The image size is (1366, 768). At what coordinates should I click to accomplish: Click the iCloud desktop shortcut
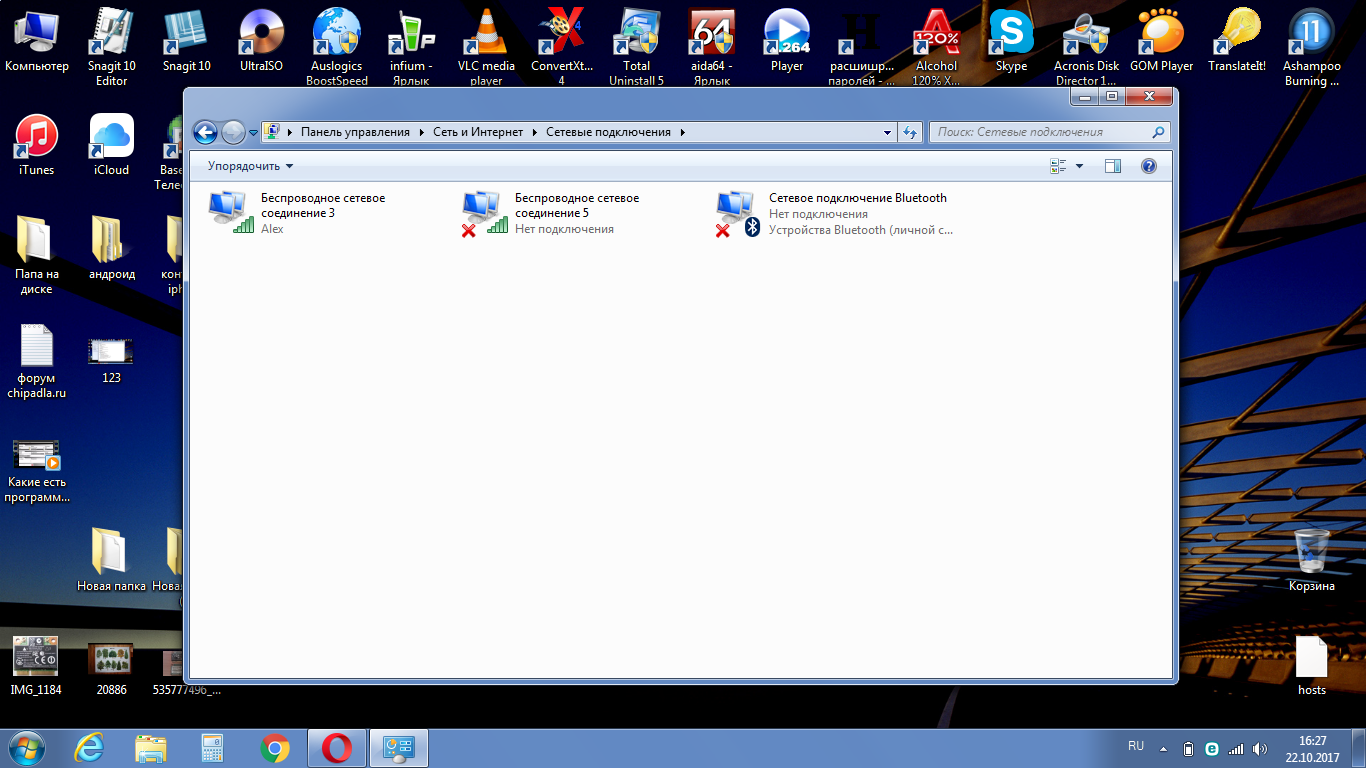(112, 144)
